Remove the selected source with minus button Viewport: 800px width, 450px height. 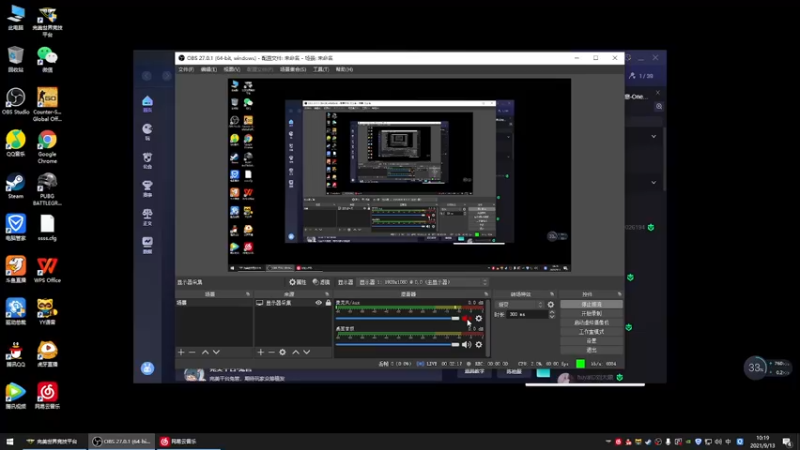tap(271, 352)
